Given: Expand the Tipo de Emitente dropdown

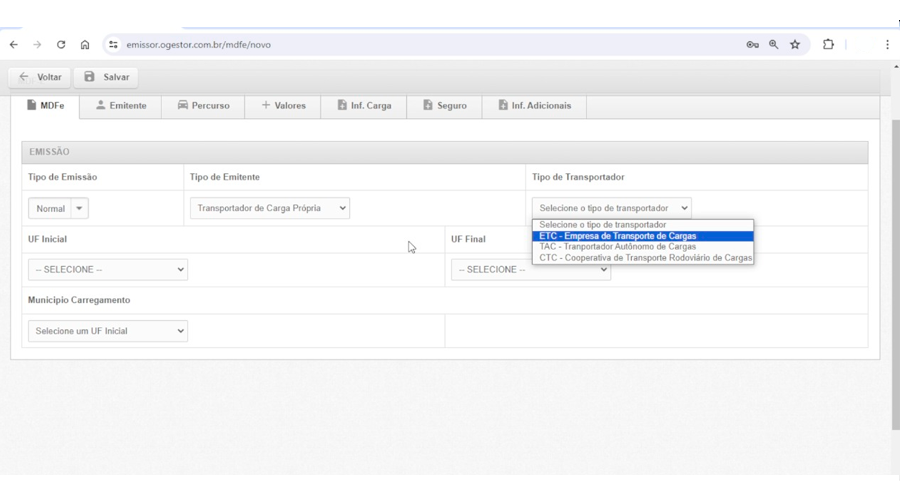Looking at the screenshot, I should coord(270,208).
